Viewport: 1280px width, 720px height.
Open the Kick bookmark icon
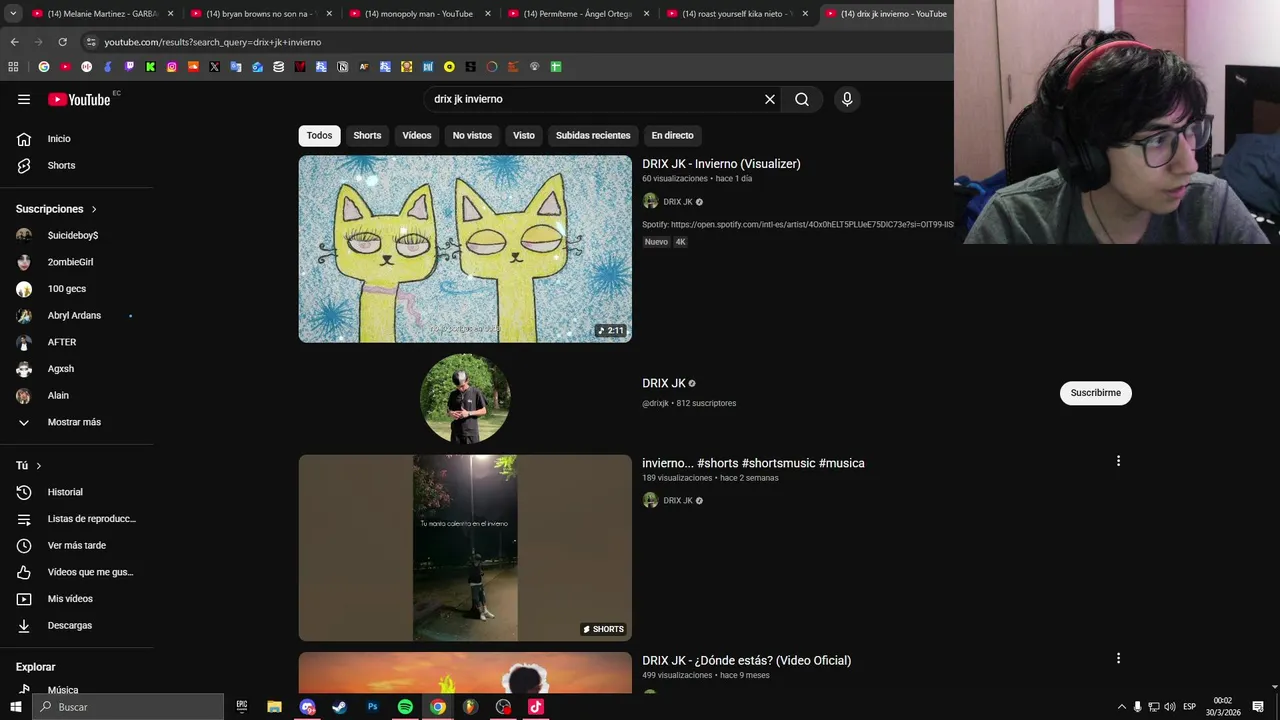150,67
